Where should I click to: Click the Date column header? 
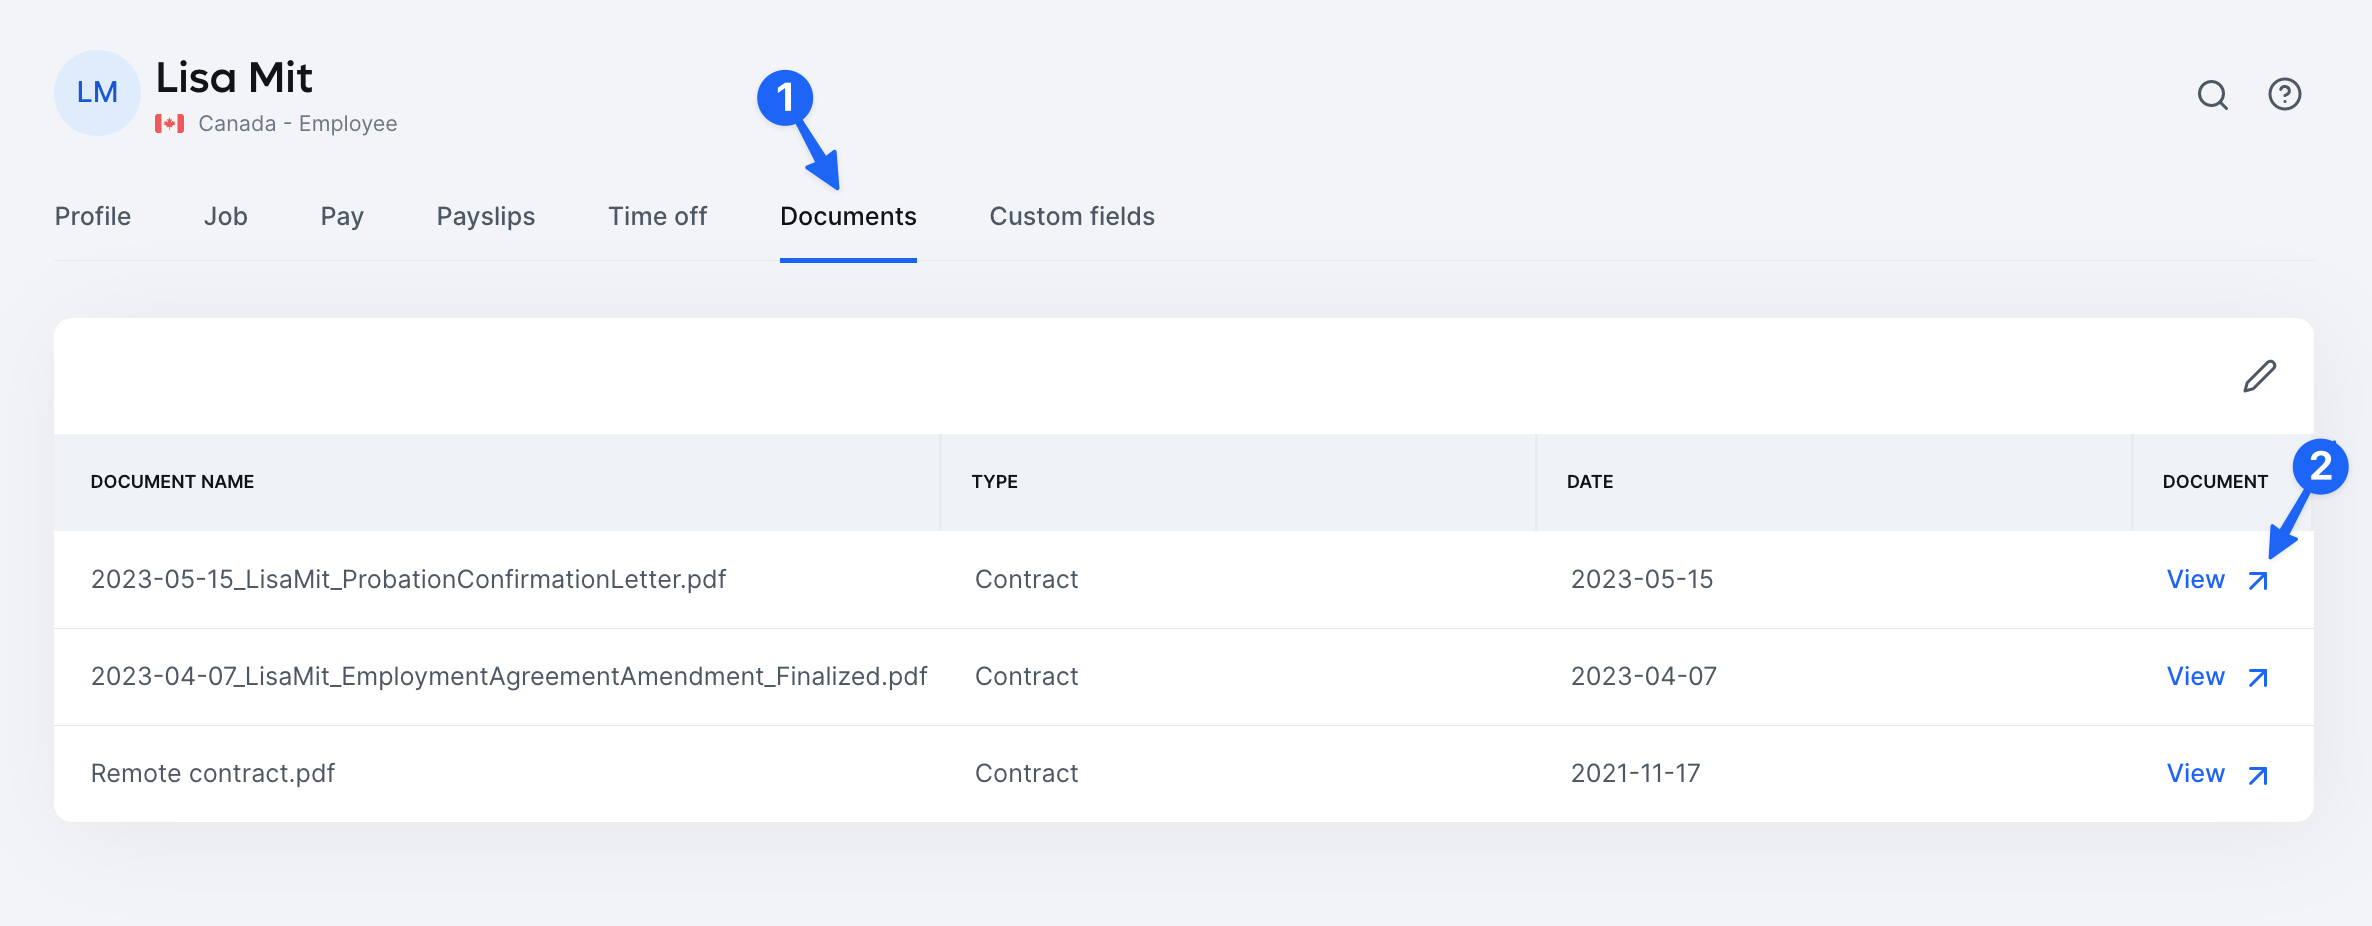(x=1589, y=482)
